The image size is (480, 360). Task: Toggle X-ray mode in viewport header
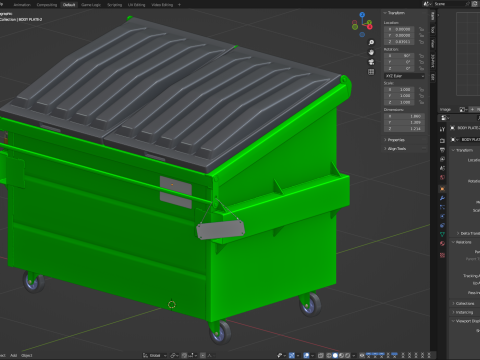point(321,355)
